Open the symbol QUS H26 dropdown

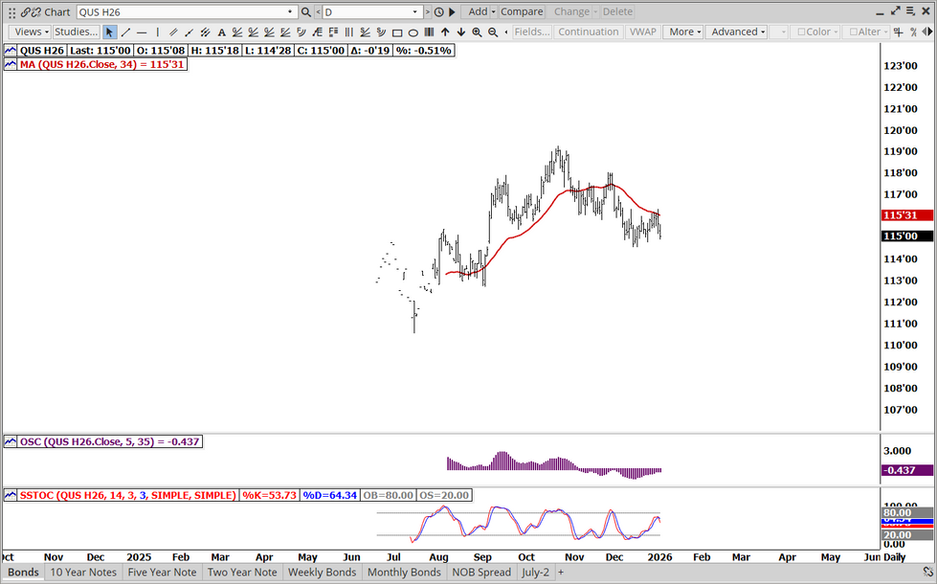[290, 12]
